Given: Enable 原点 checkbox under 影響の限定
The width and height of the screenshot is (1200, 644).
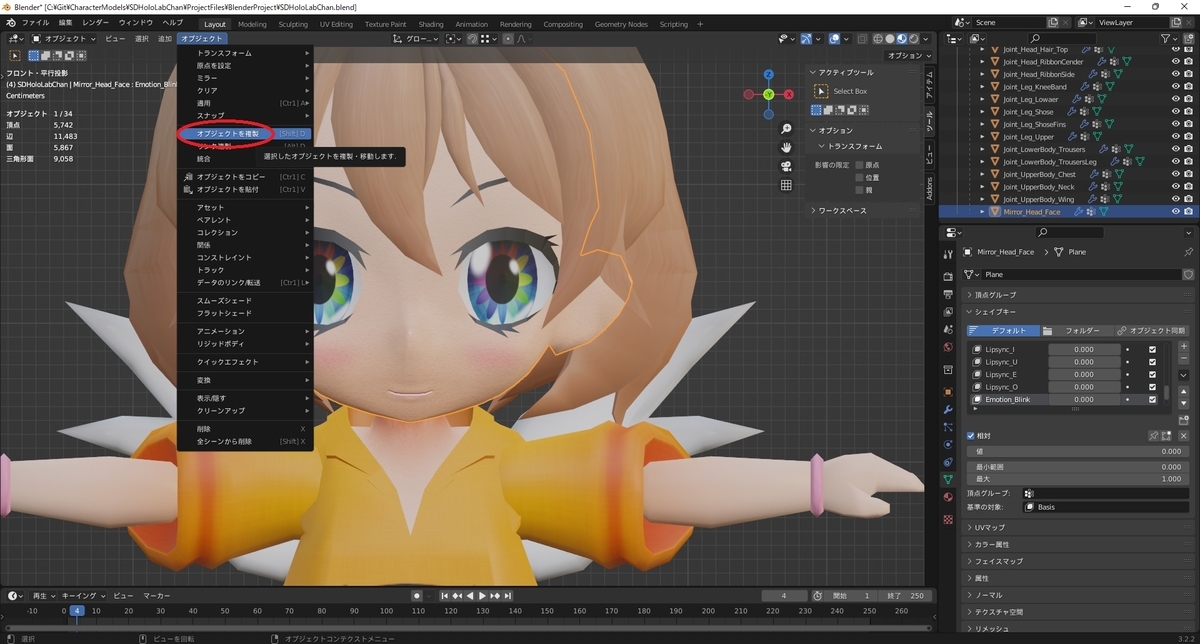Looking at the screenshot, I should 859,164.
